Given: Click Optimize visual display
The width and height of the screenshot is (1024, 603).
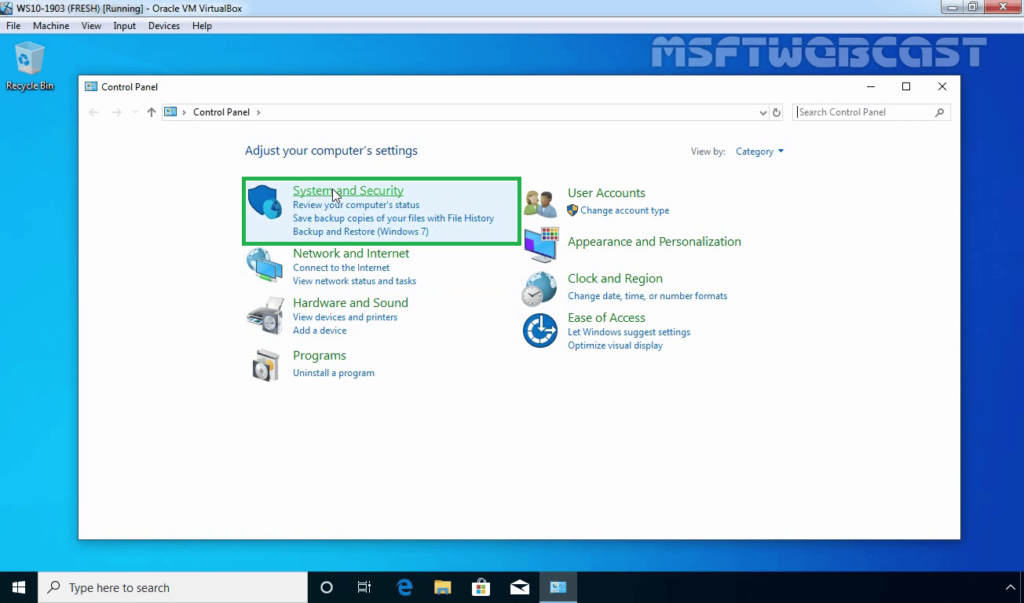Looking at the screenshot, I should click(x=615, y=346).
